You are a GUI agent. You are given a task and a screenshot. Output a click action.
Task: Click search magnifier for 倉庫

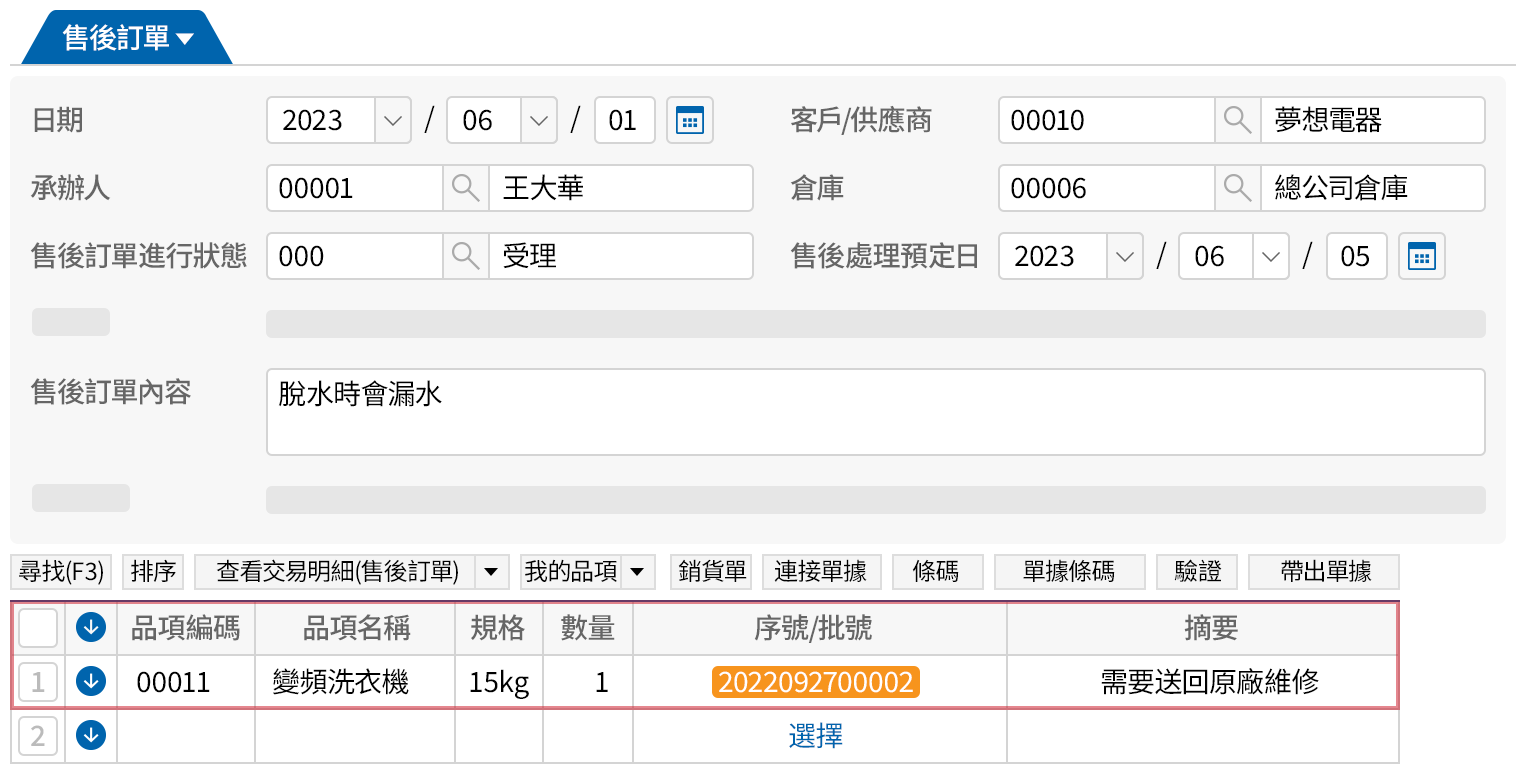point(1237,189)
